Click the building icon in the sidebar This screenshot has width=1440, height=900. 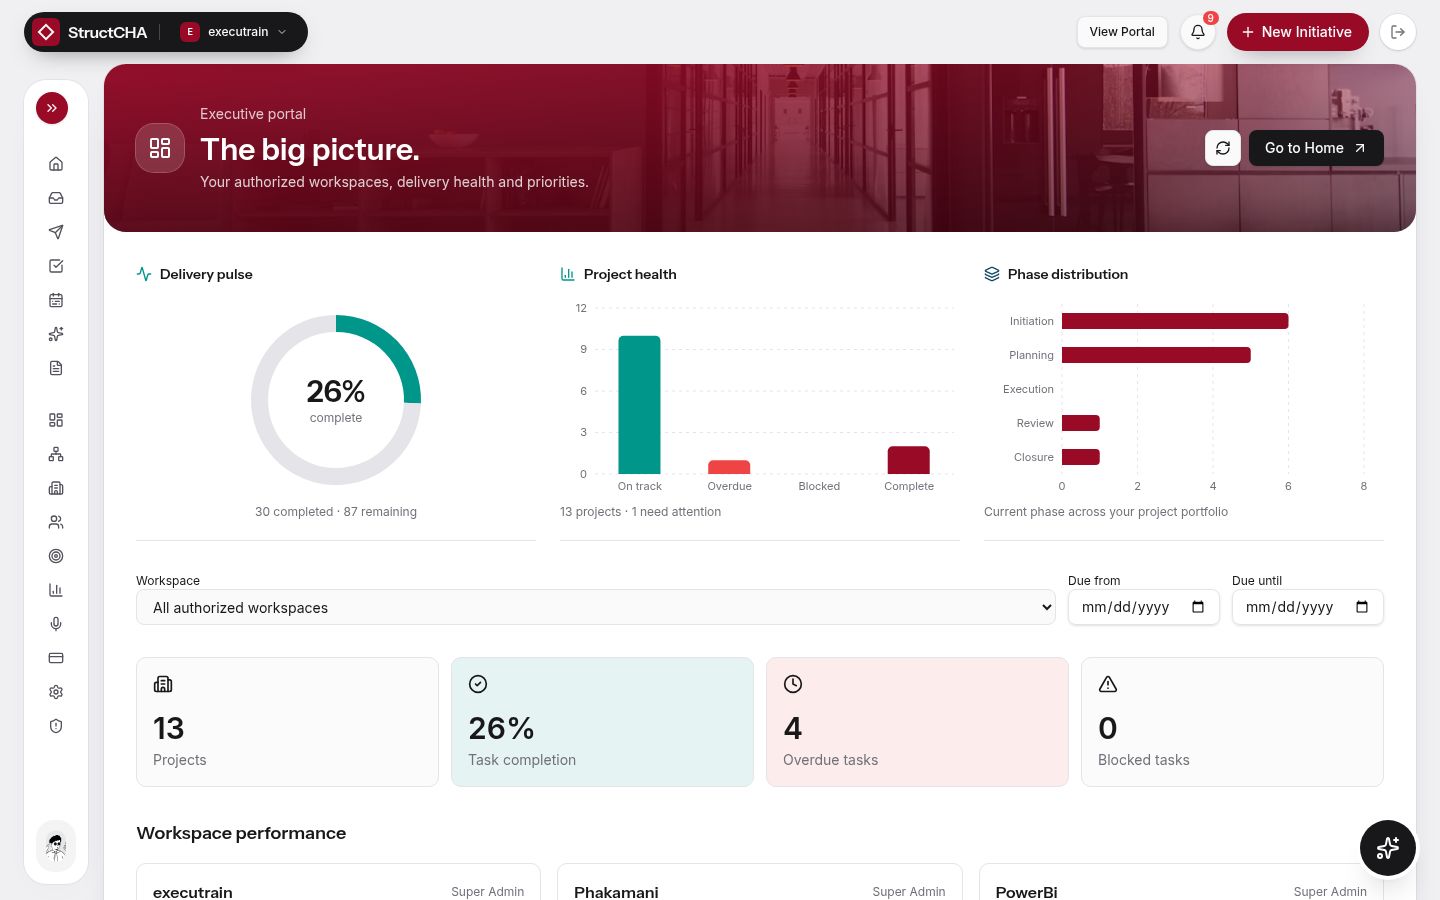click(x=56, y=488)
